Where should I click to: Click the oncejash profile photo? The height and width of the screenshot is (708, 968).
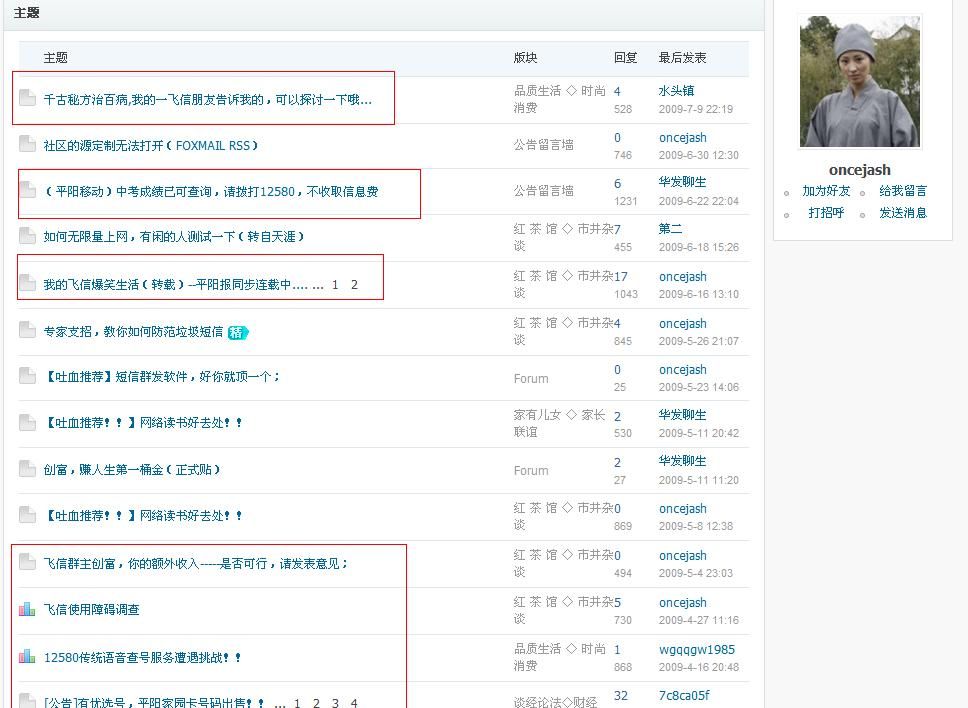(859, 81)
